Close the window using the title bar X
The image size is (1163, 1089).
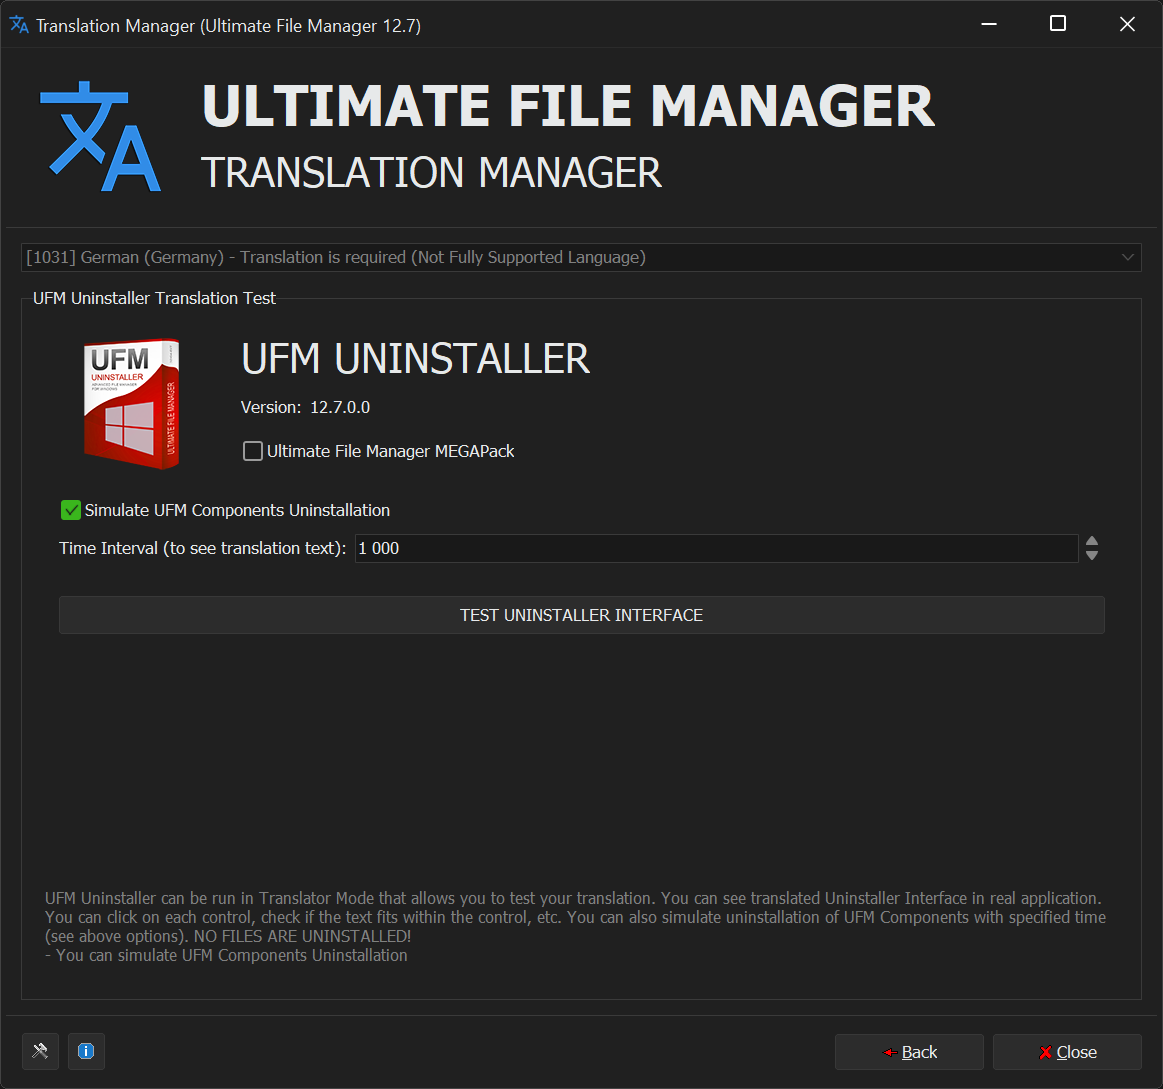[1127, 25]
